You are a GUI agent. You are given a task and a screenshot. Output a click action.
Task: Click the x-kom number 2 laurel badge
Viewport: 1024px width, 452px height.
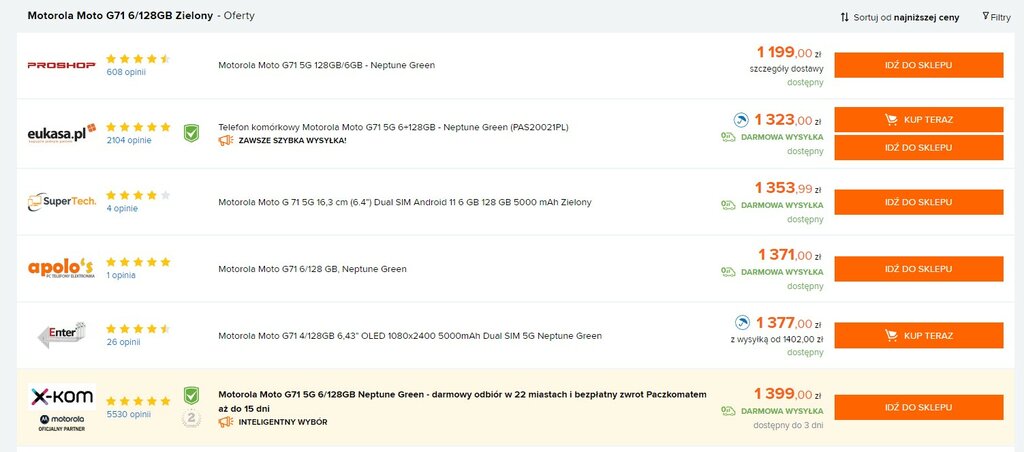point(191,418)
